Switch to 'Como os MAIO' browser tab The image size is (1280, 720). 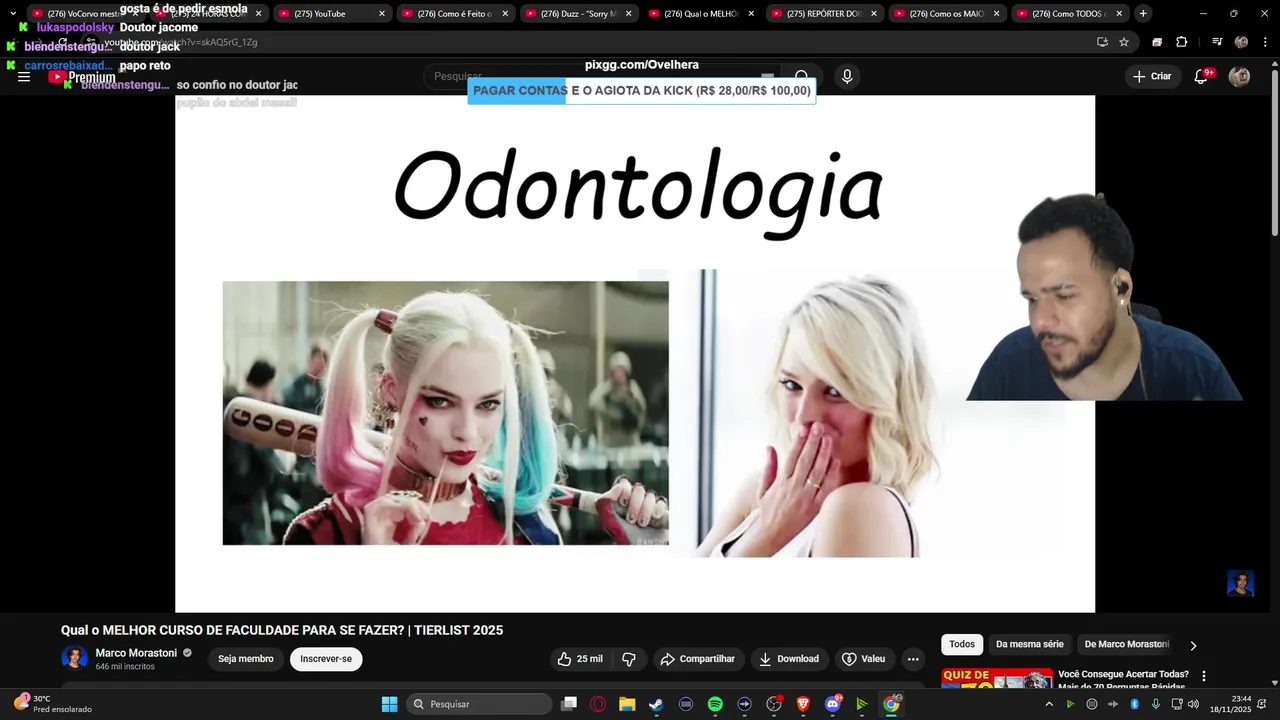(x=946, y=14)
